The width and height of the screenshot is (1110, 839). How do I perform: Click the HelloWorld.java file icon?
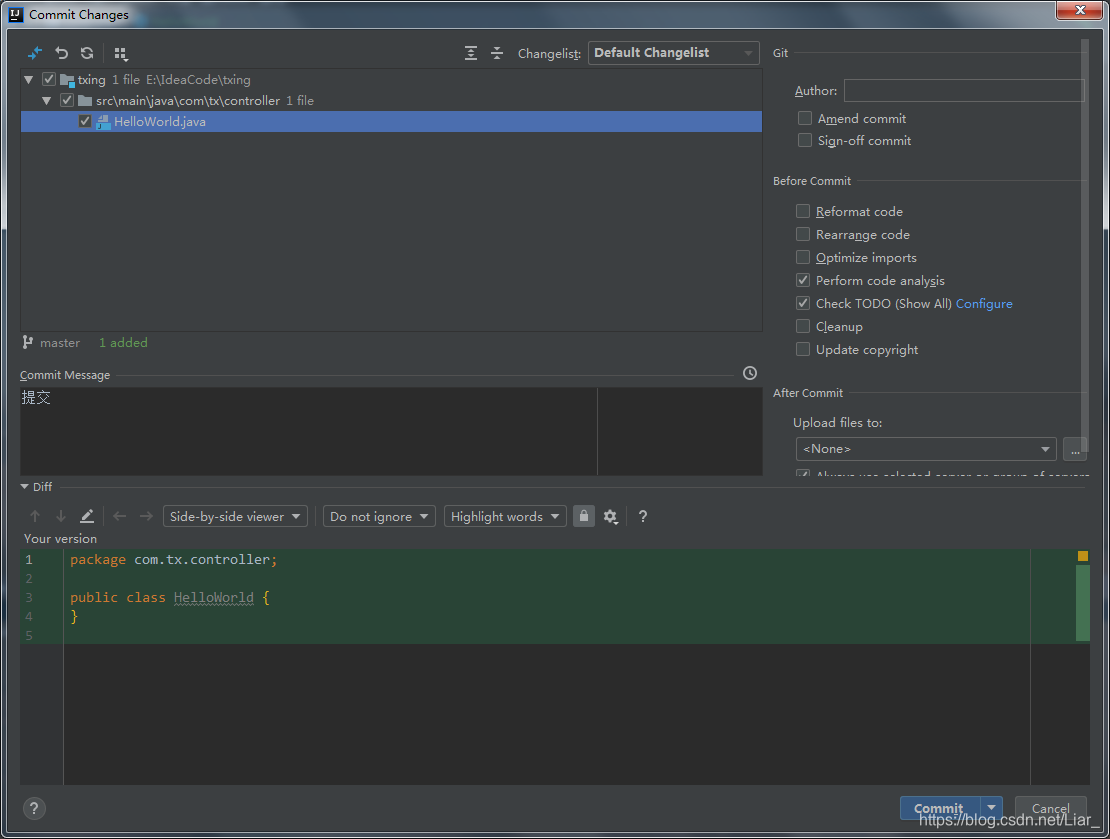103,122
